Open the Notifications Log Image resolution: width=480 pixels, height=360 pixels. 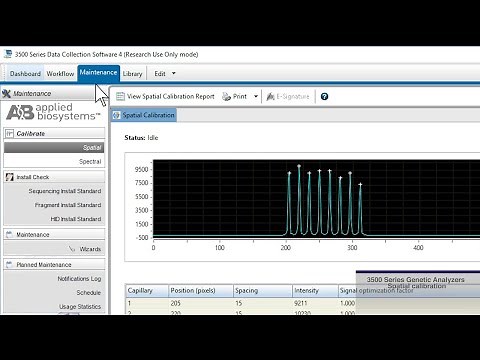79,279
